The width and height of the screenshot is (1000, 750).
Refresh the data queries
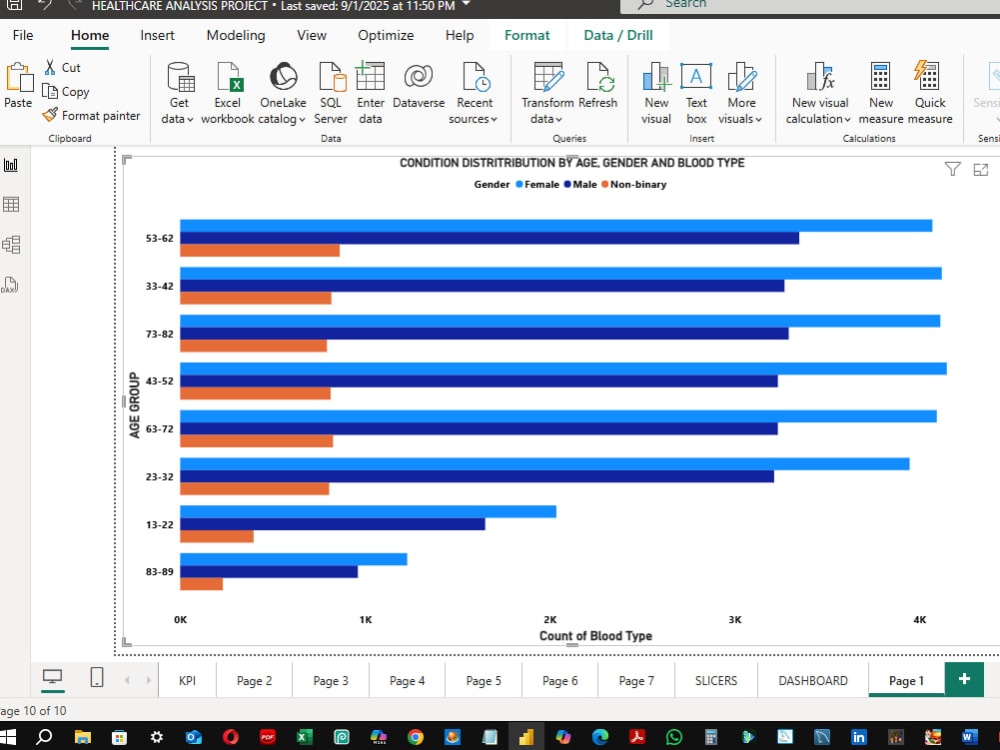(598, 85)
